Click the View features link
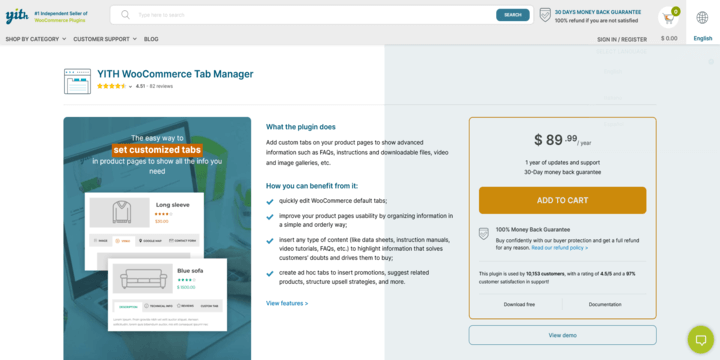Viewport: 720px width, 360px height. pos(287,304)
